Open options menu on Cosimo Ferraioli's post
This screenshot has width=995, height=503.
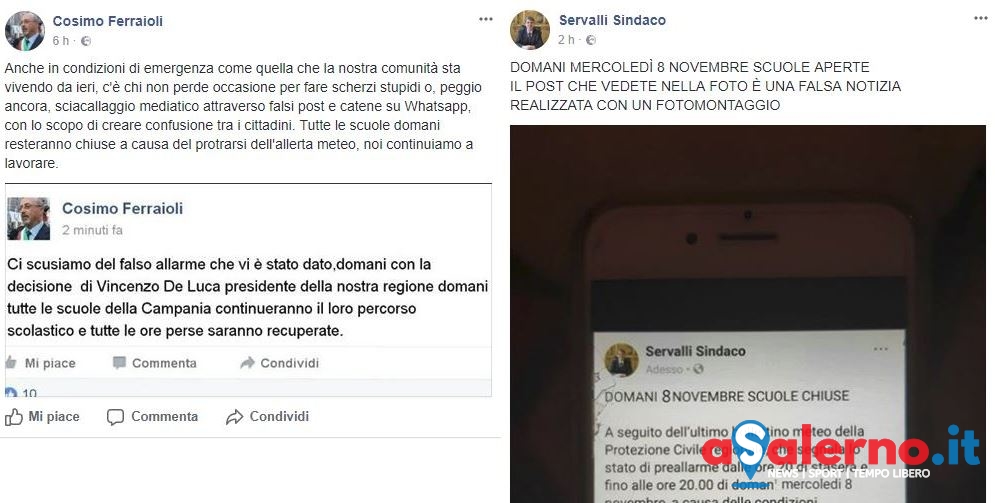[485, 19]
